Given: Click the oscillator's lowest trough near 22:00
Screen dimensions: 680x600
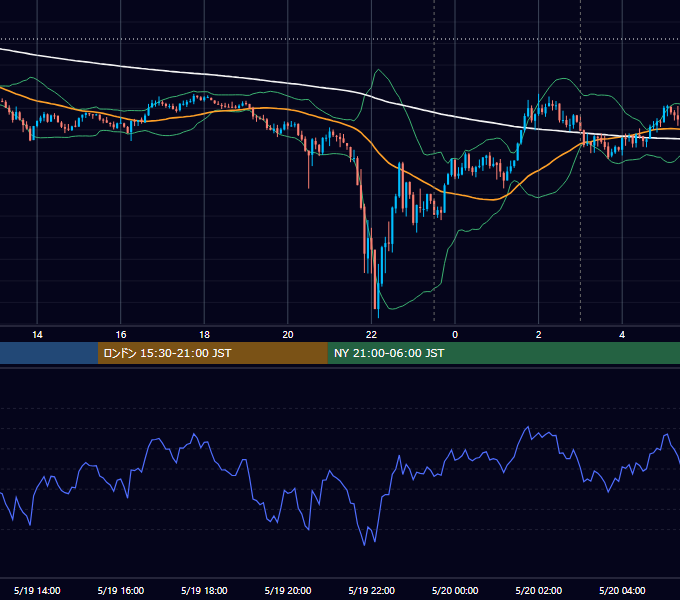Looking at the screenshot, I should pos(364,545).
